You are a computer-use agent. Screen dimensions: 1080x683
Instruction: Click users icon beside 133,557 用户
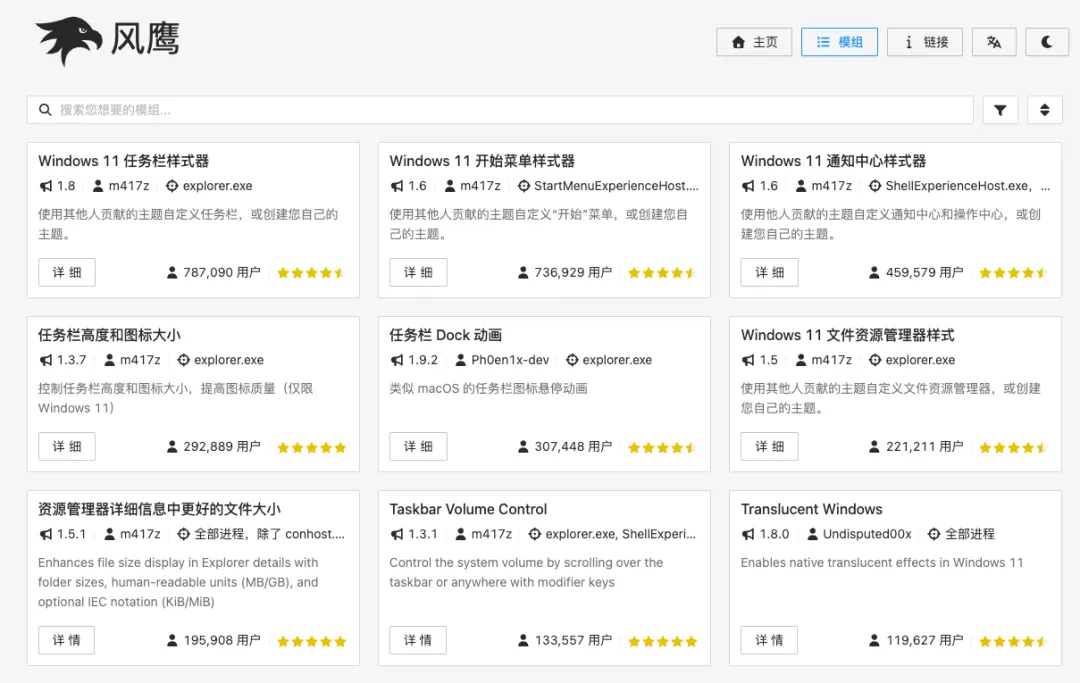pyautogui.click(x=523, y=641)
